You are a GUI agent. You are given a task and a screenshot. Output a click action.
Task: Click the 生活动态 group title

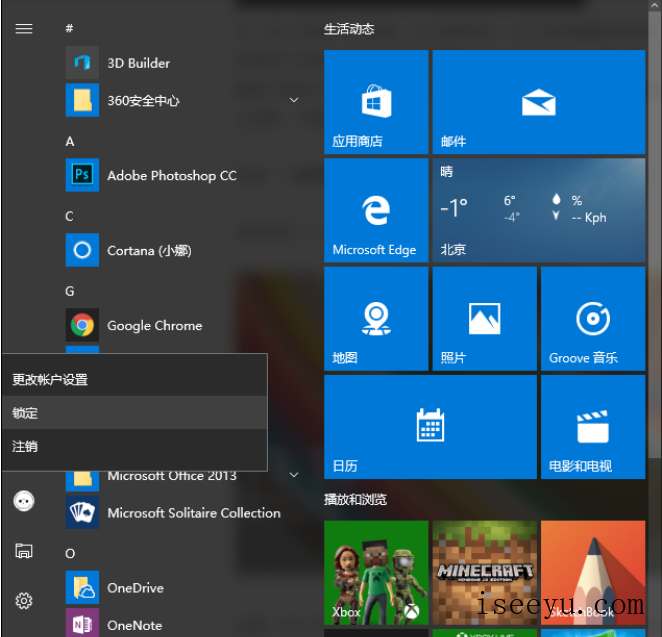[349, 29]
